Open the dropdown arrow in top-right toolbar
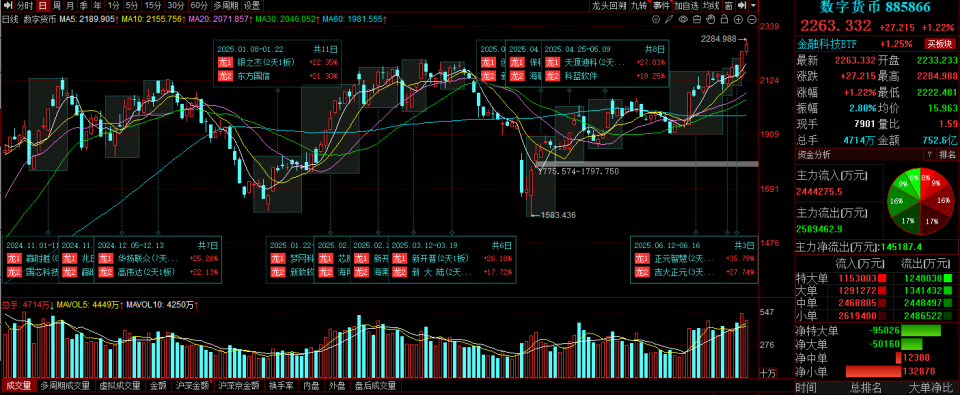Viewport: 960px width, 395px height. 753,6
